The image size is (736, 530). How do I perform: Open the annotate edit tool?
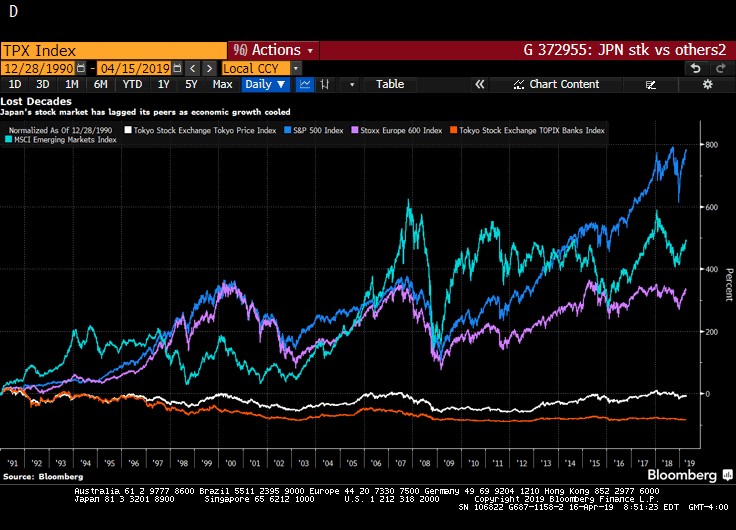click(x=651, y=84)
